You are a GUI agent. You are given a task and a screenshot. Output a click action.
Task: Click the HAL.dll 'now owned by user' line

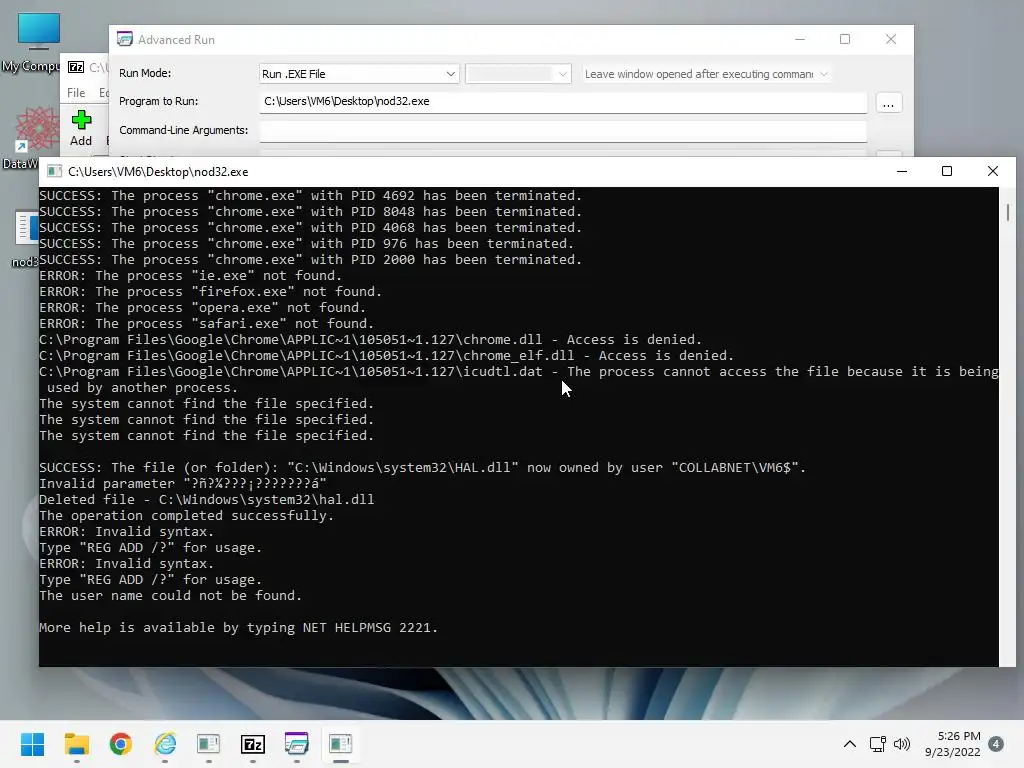tap(423, 468)
